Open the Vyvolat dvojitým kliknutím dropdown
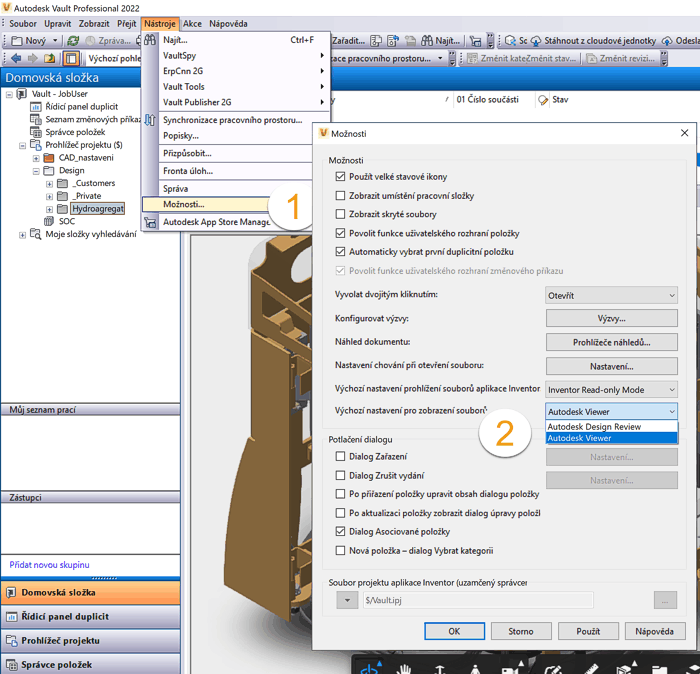The width and height of the screenshot is (700, 674). [611, 295]
